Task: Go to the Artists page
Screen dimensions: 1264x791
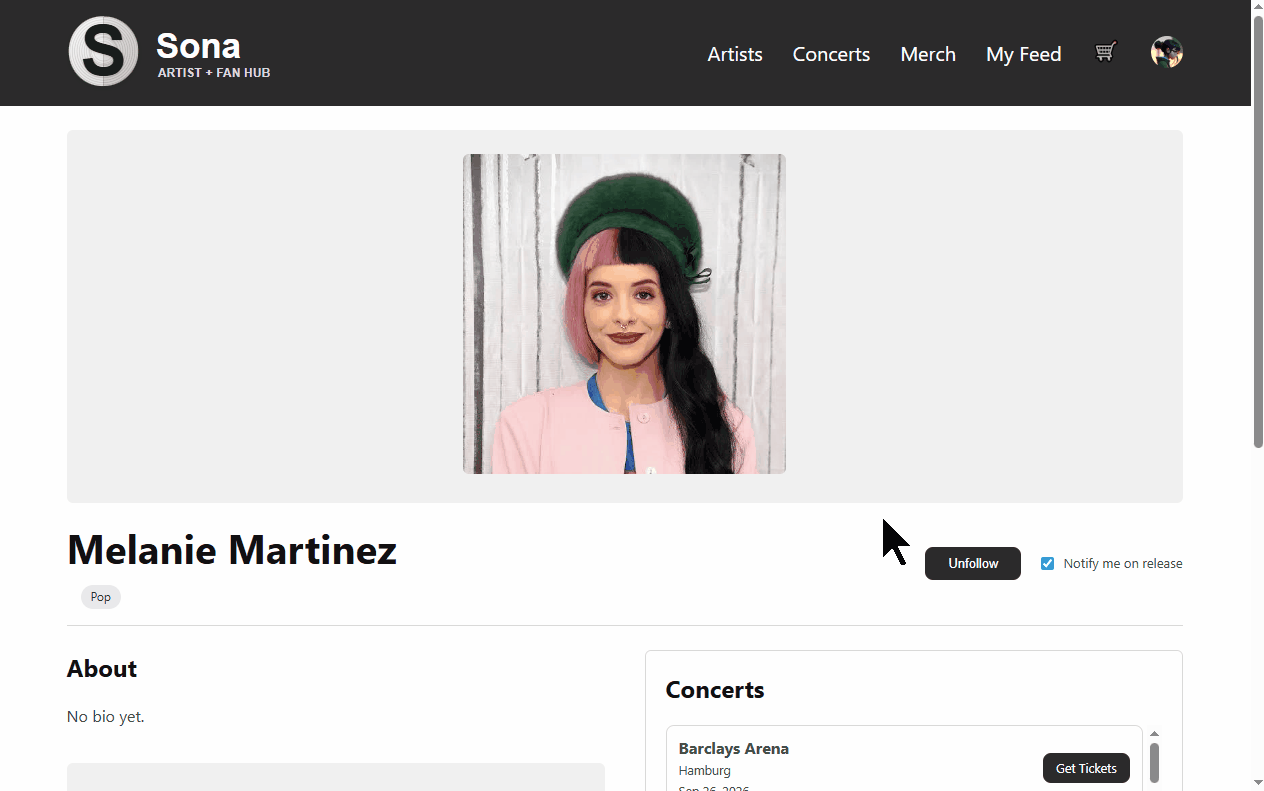Action: [735, 54]
